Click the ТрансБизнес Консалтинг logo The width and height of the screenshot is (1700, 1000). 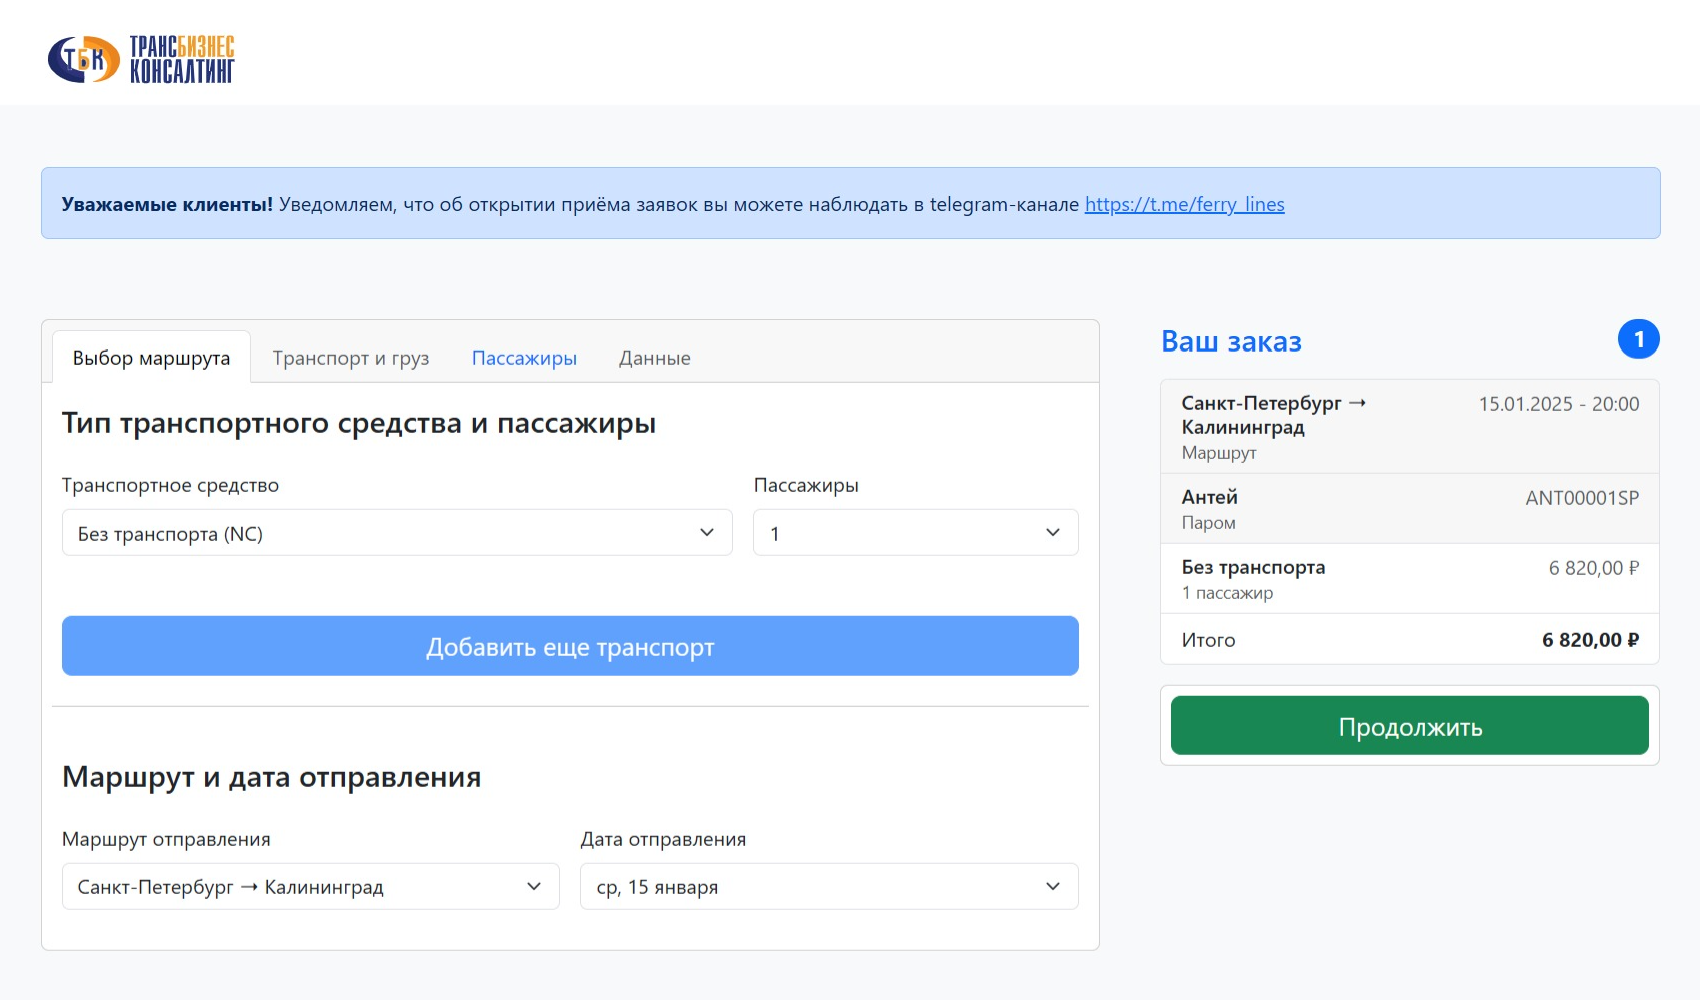[x=141, y=59]
